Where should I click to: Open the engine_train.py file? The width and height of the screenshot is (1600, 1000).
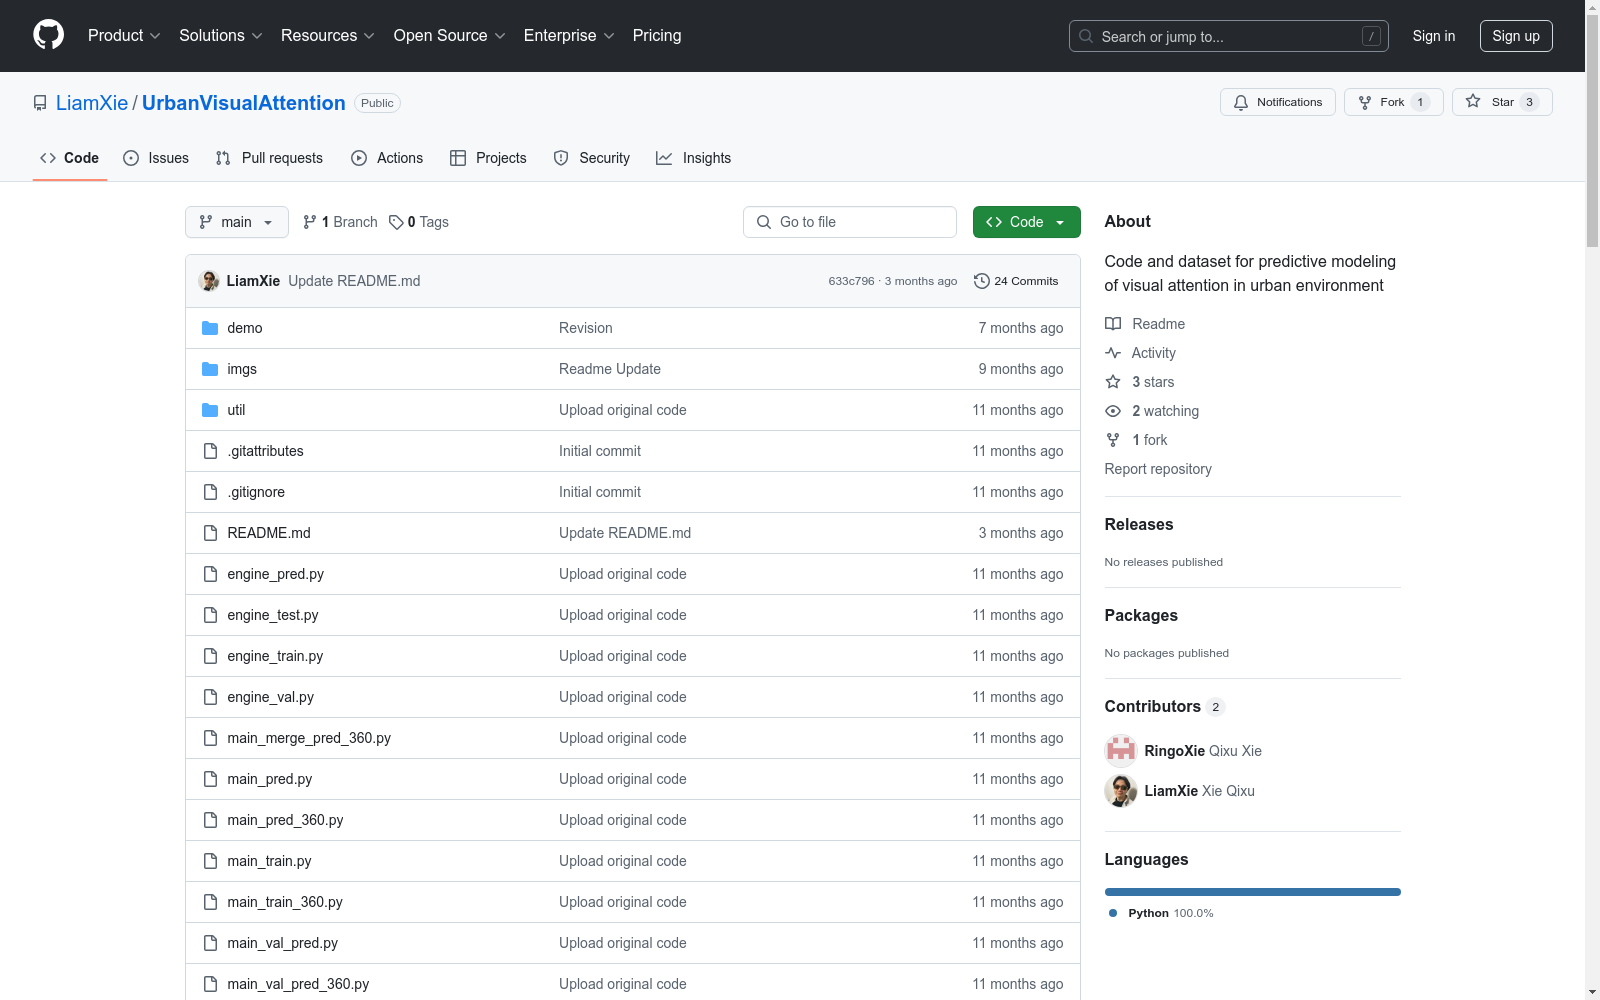click(x=275, y=656)
